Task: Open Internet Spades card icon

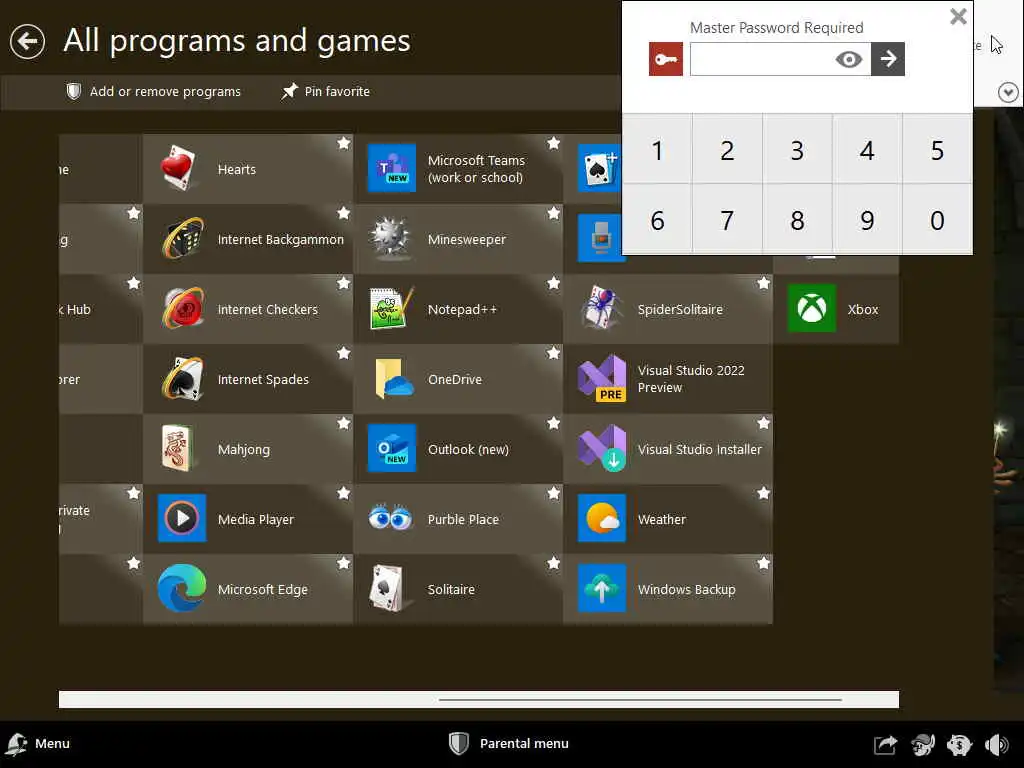Action: click(182, 379)
